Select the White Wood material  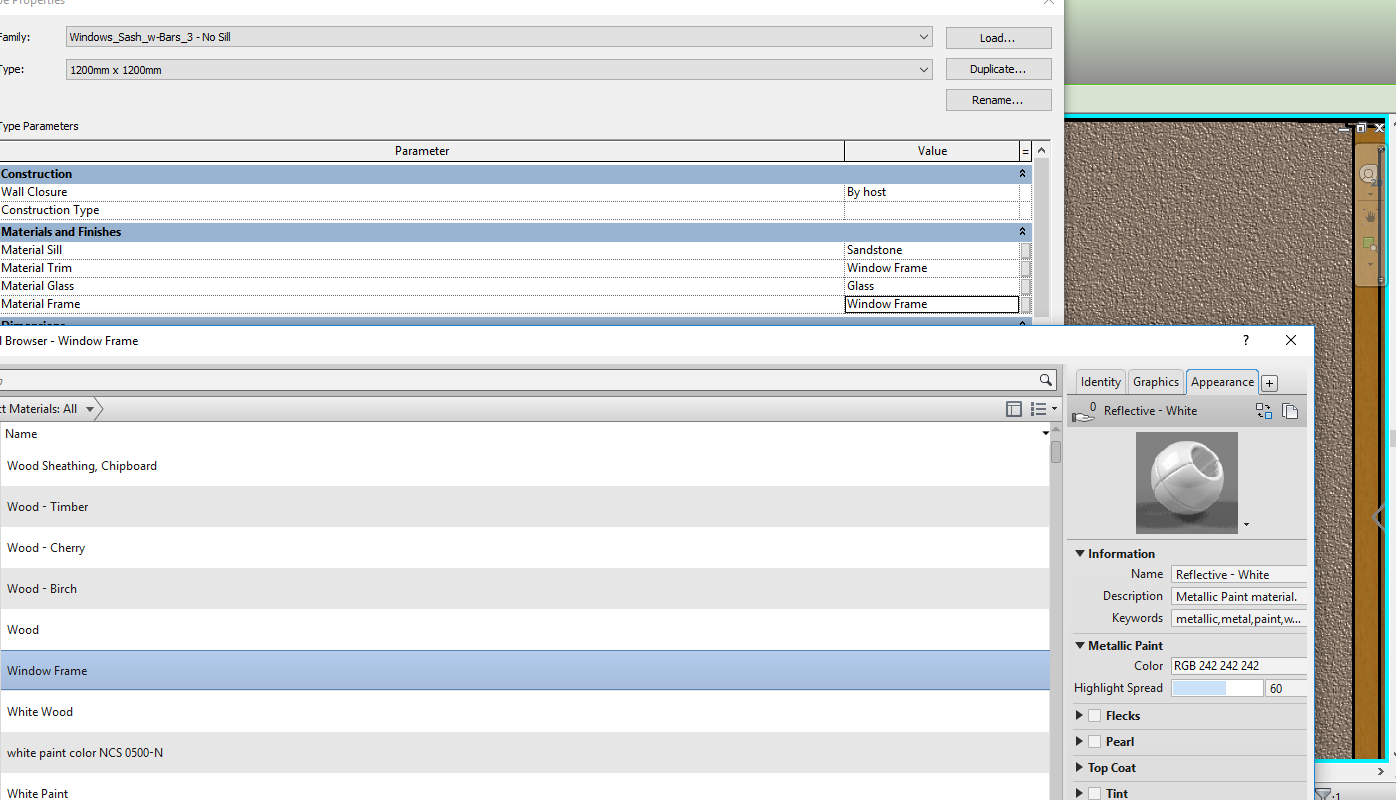pyautogui.click(x=525, y=712)
